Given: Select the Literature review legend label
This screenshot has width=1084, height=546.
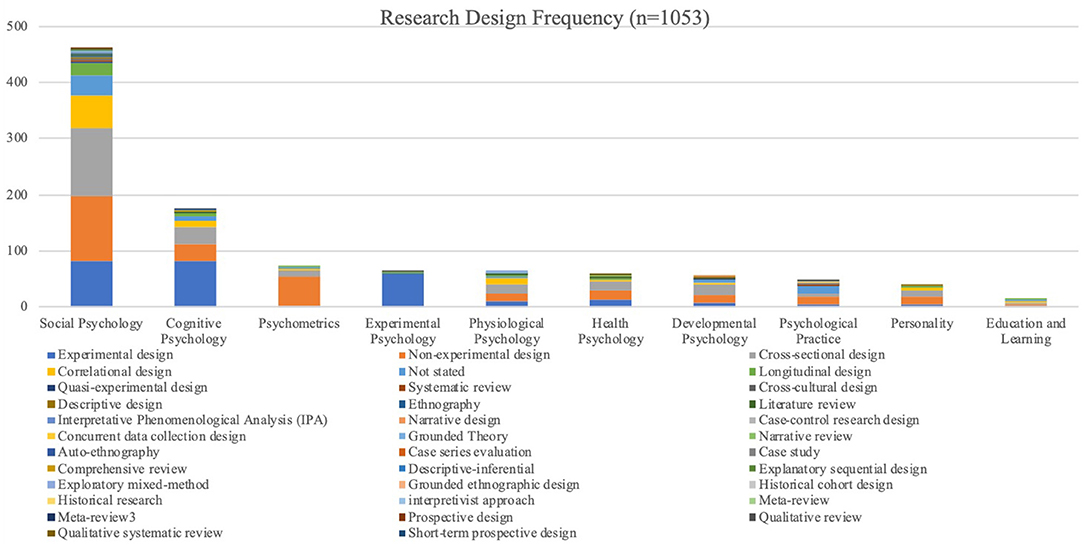Looking at the screenshot, I should (x=807, y=404).
